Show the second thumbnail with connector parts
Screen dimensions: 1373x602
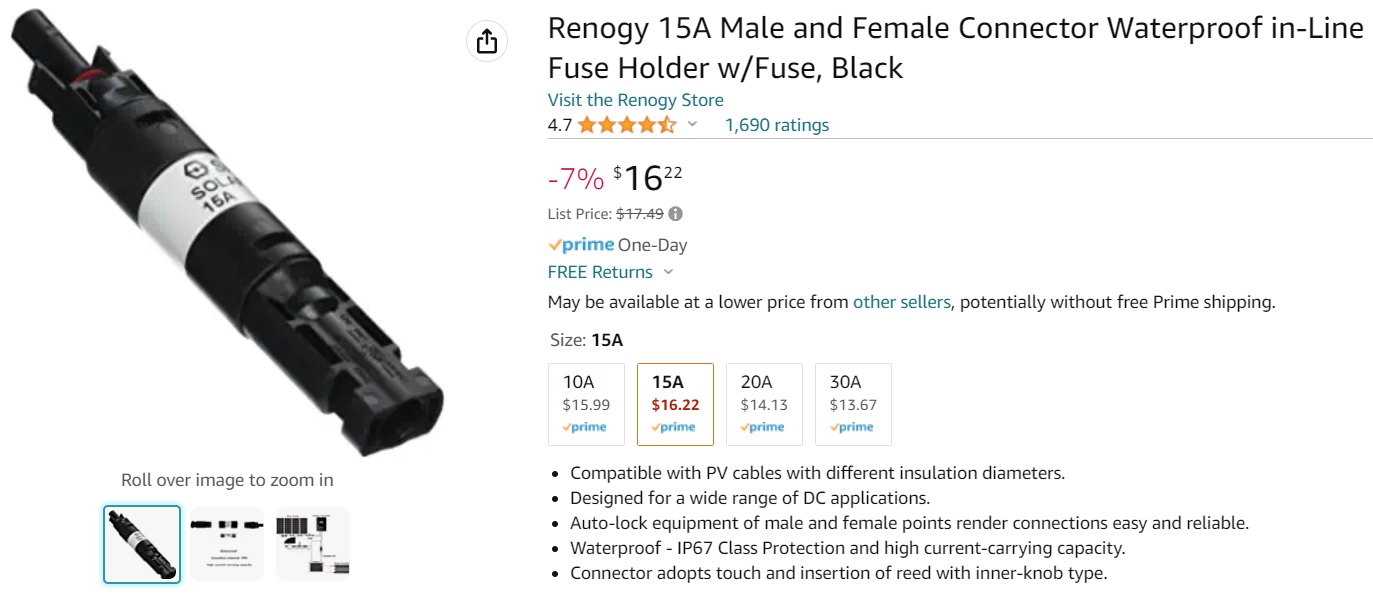click(x=227, y=544)
